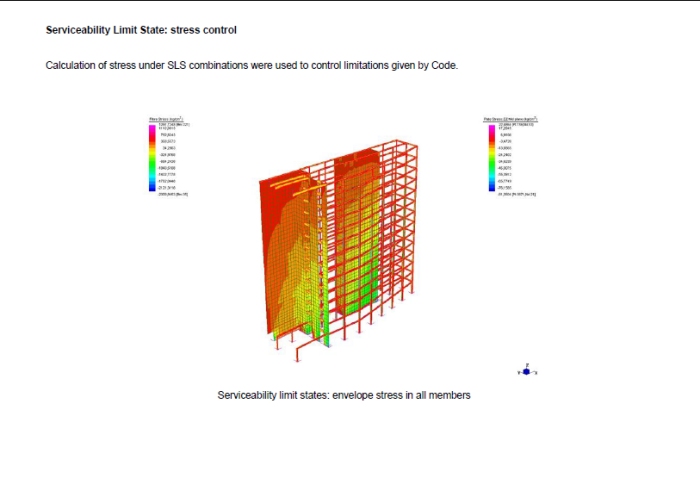Select the right stress legend color bar
Image resolution: width=700 pixels, height=497 pixels.
491,157
